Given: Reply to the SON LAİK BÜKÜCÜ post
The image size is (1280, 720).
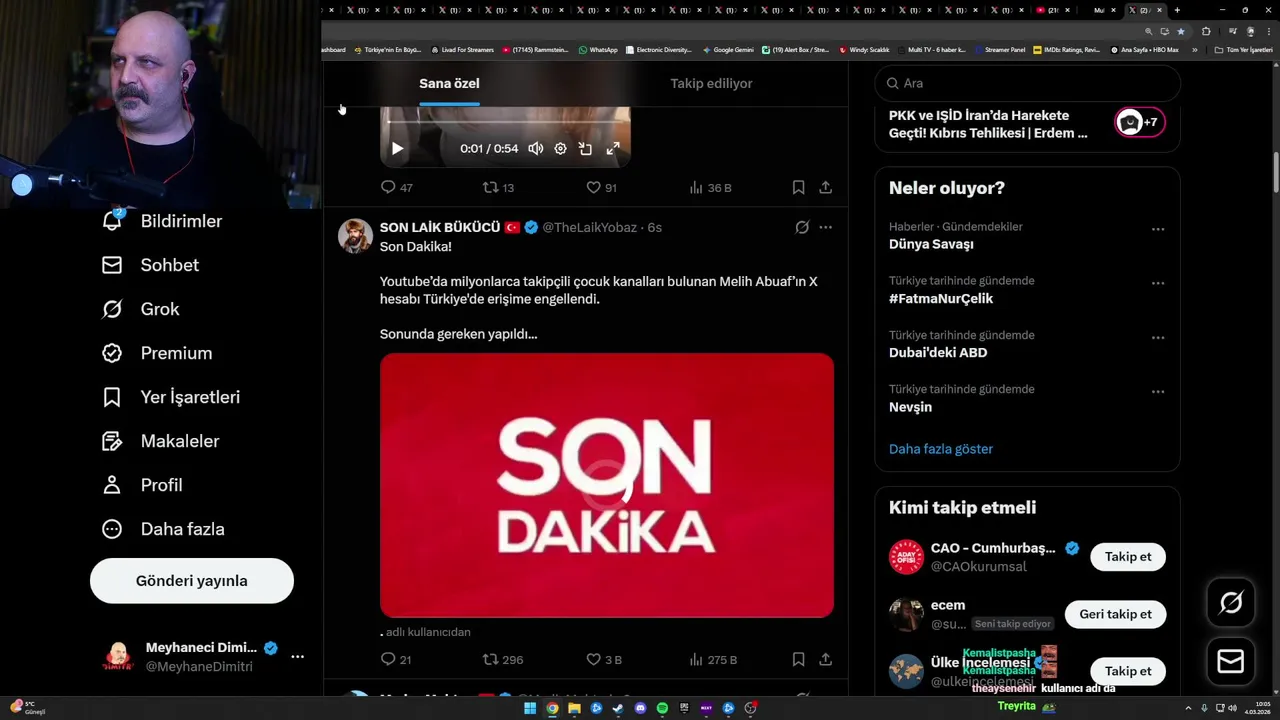Looking at the screenshot, I should click(388, 659).
